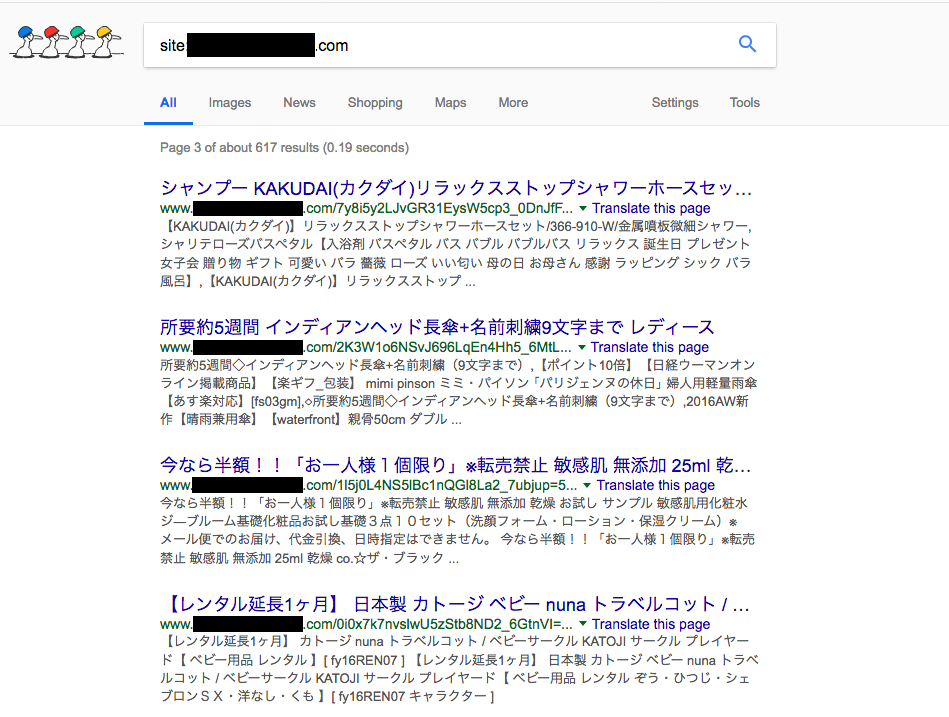Click the penguin doodle logo
Viewport: 949px width, 717px height.
click(x=67, y=42)
